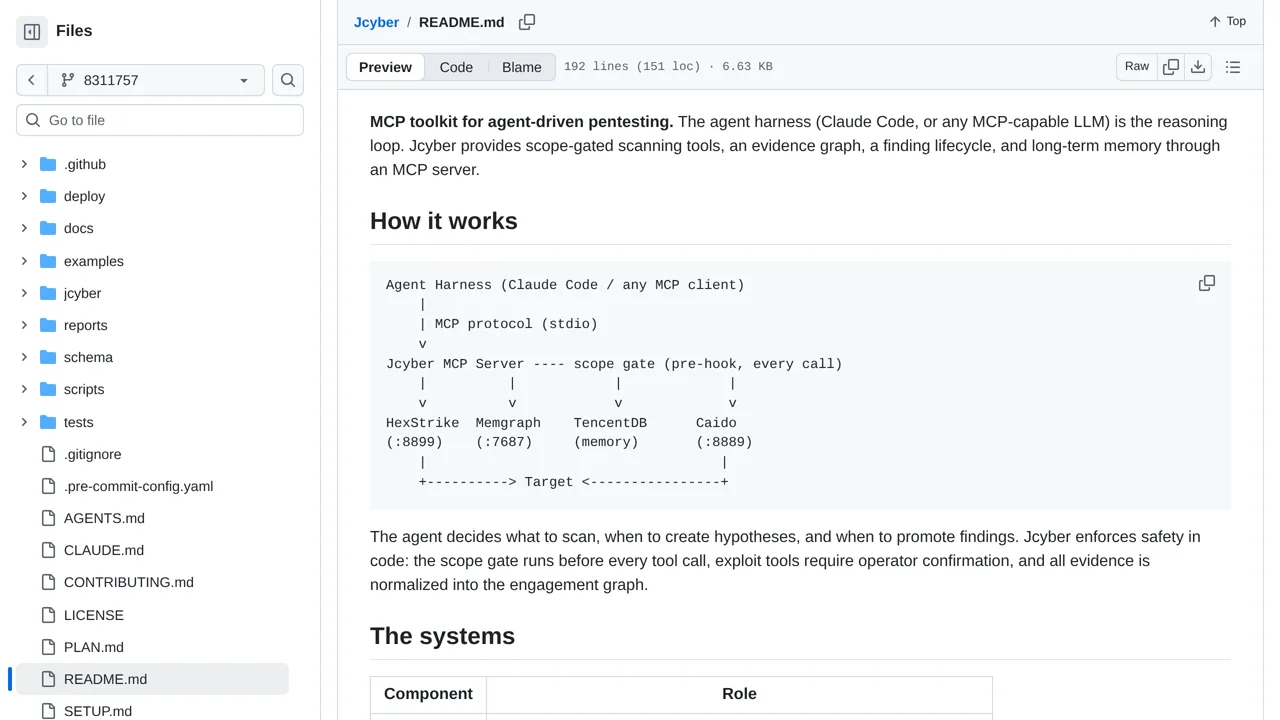Click the LICENSE file icon
1280x720 pixels.
click(x=48, y=615)
